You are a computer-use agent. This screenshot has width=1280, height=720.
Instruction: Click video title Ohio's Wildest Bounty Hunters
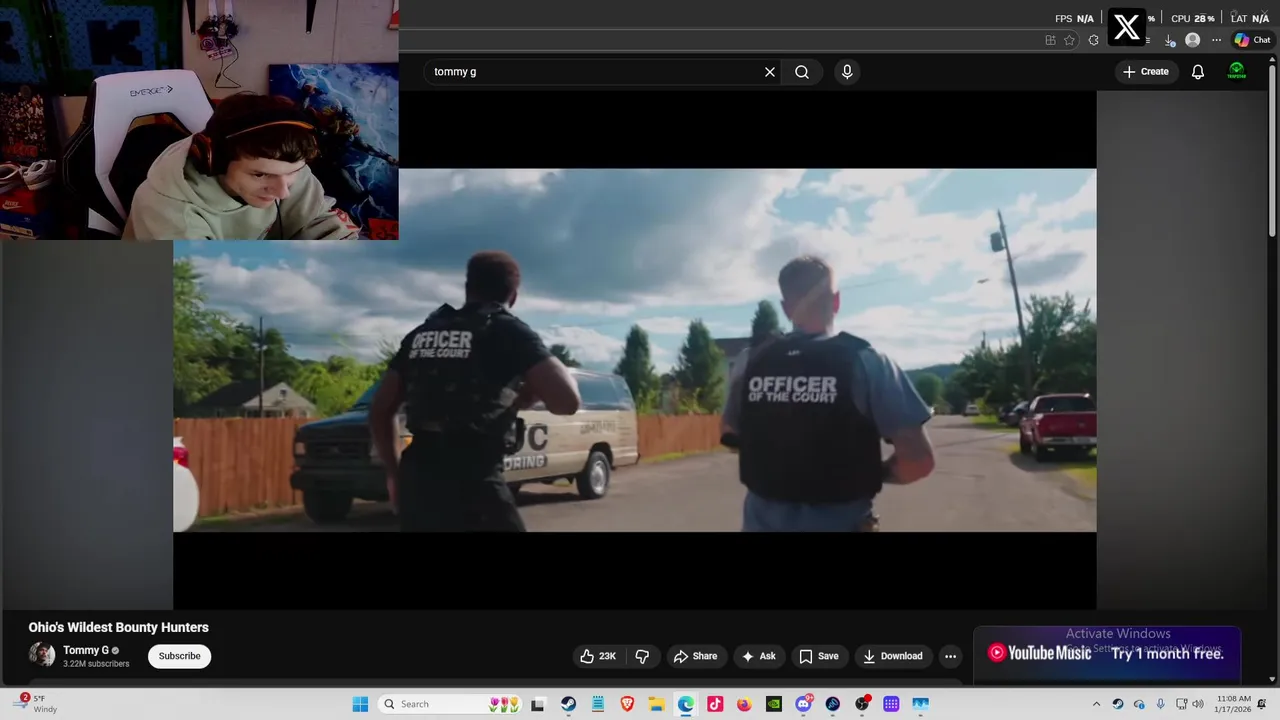119,627
